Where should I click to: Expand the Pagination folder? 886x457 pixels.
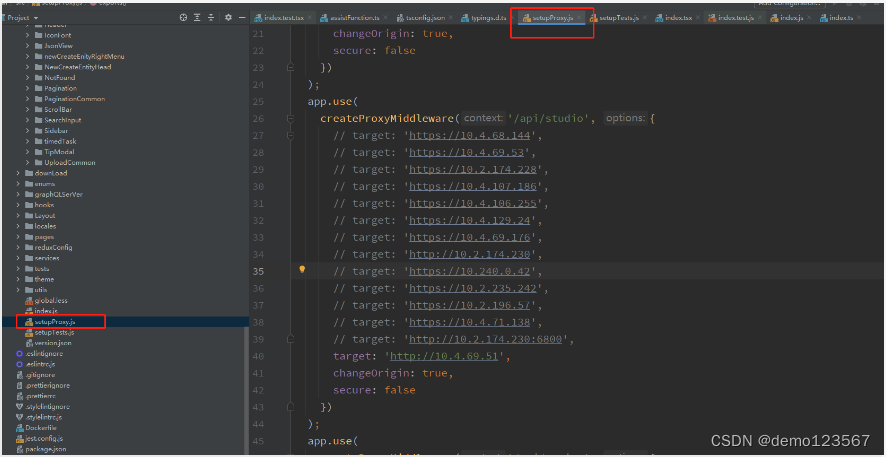[x=27, y=88]
